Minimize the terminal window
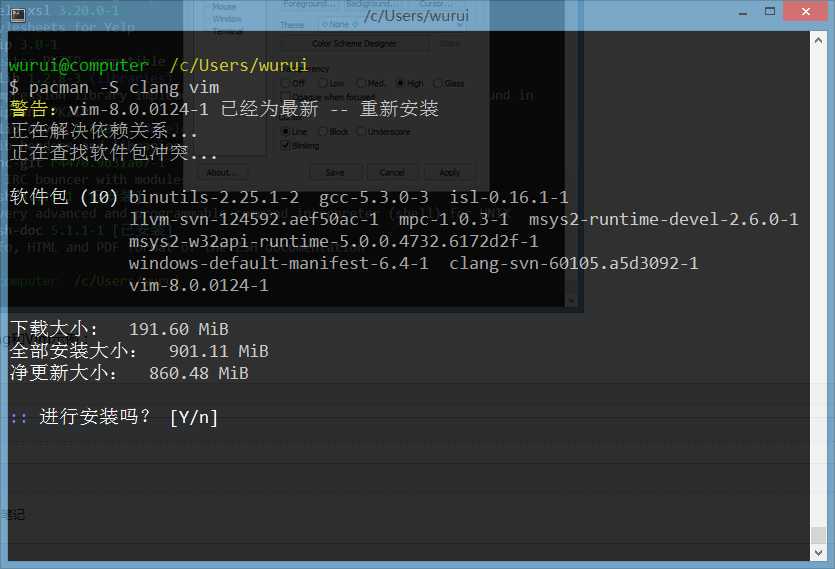Viewport: 835px width, 569px height. (743, 12)
